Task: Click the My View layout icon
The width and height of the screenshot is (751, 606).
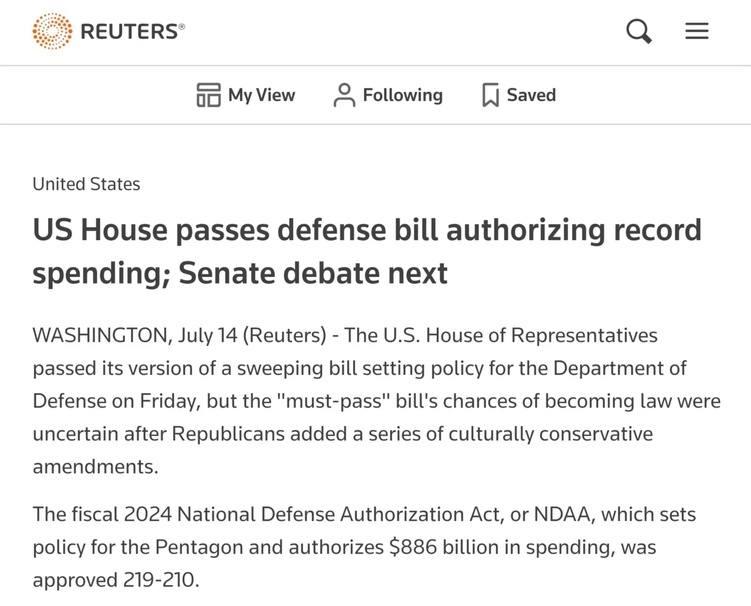Action: [208, 95]
